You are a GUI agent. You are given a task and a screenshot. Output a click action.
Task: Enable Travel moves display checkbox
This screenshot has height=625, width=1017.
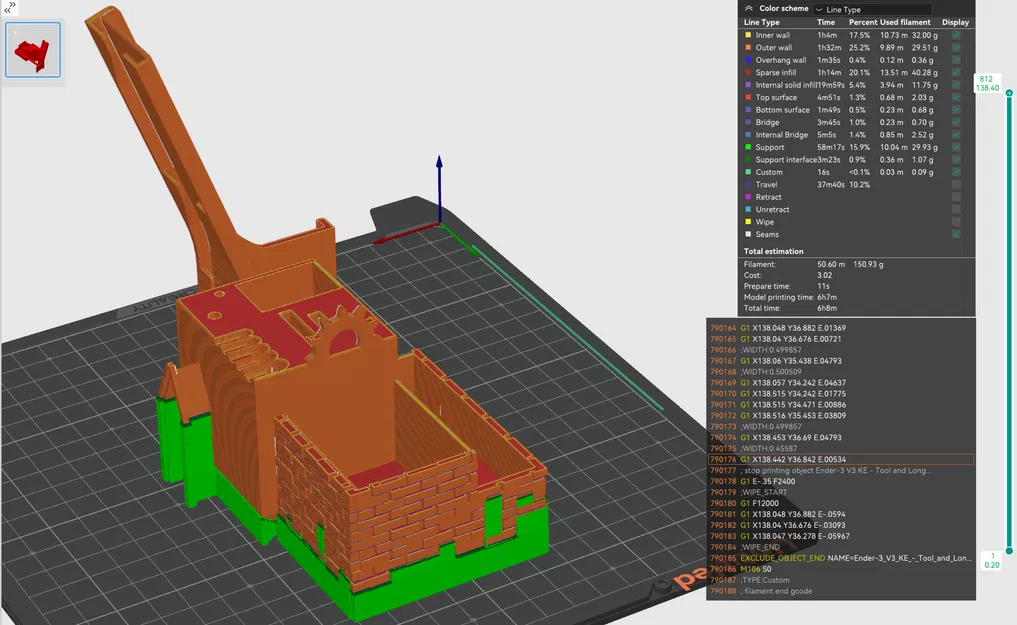click(x=956, y=185)
